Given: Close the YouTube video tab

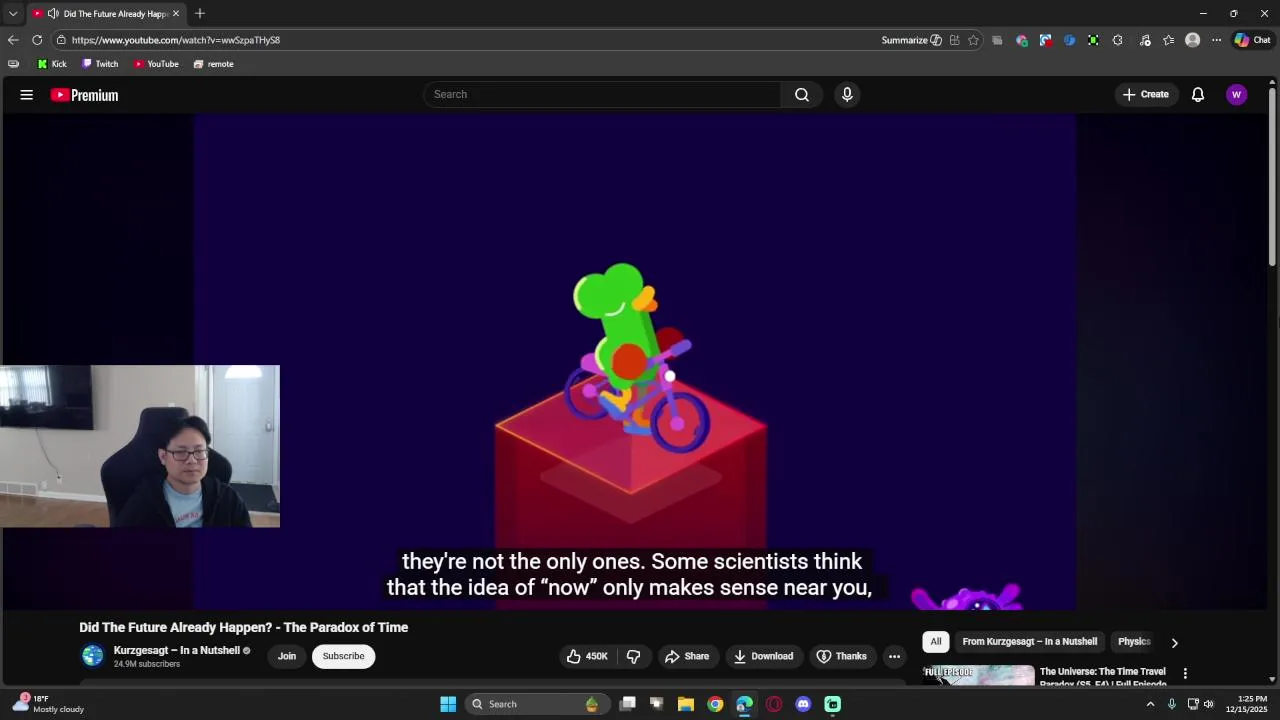Looking at the screenshot, I should pyautogui.click(x=176, y=13).
